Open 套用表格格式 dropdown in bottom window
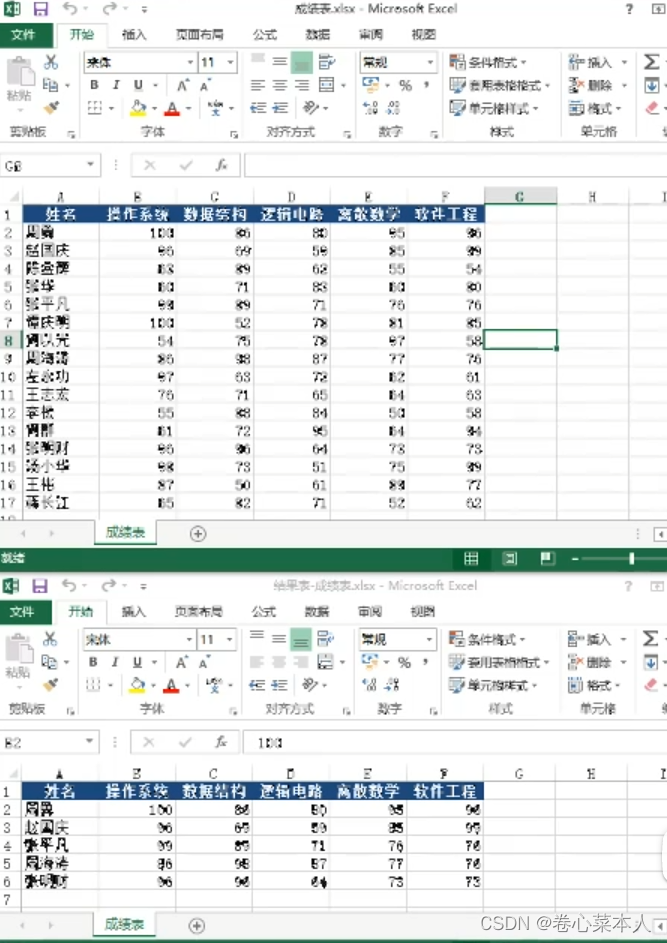The width and height of the screenshot is (667, 943). click(499, 662)
